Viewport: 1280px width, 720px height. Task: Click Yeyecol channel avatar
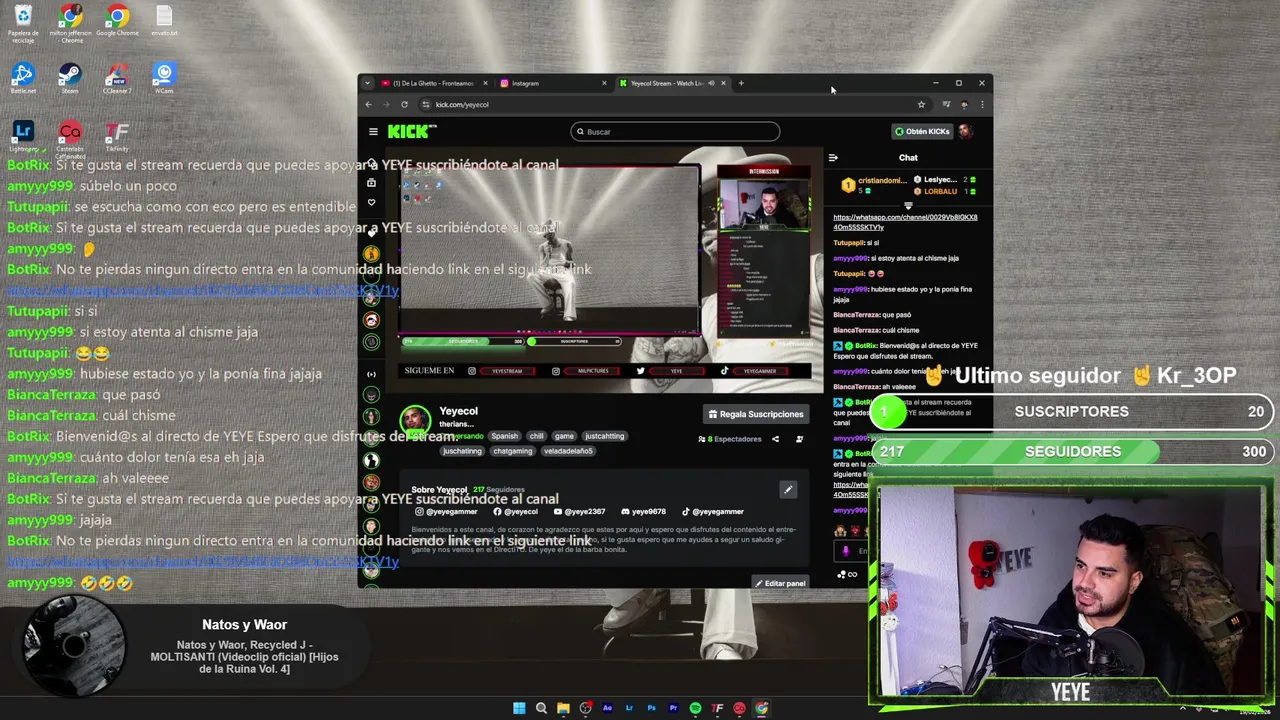(x=415, y=419)
